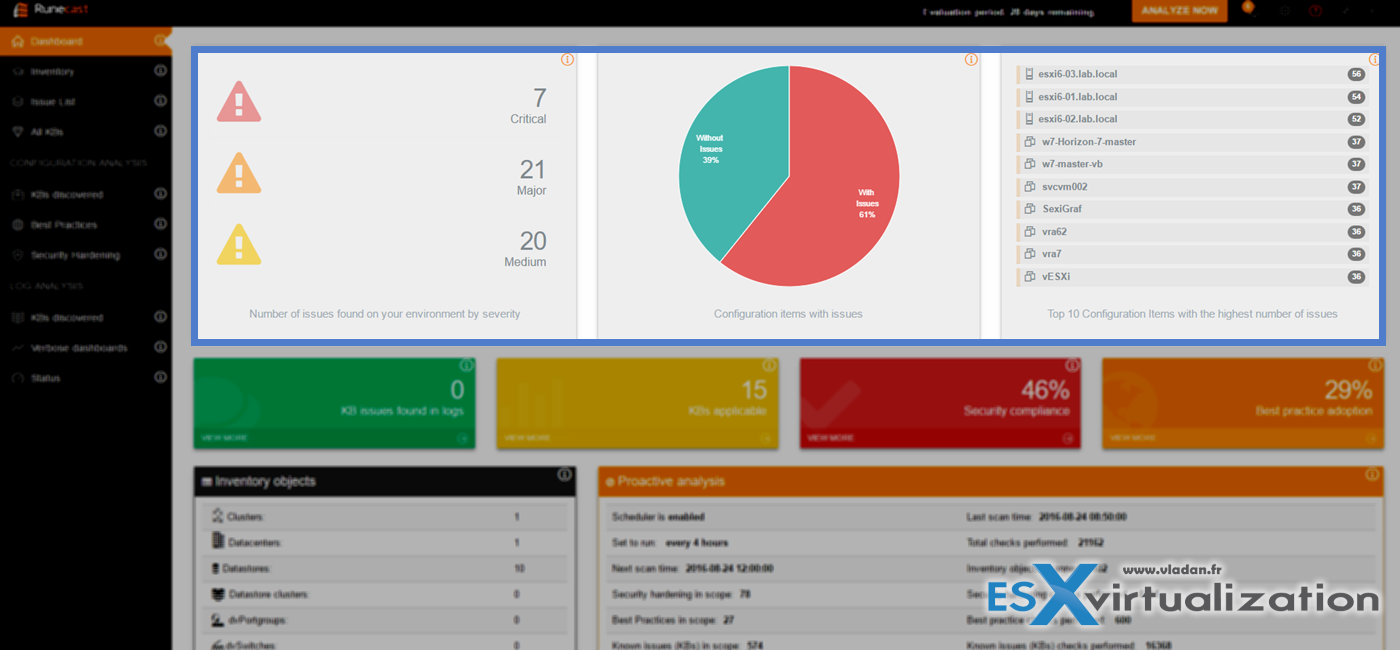1400x650 pixels.
Task: Click the Clusters row in Inventory objects
Action: point(385,517)
